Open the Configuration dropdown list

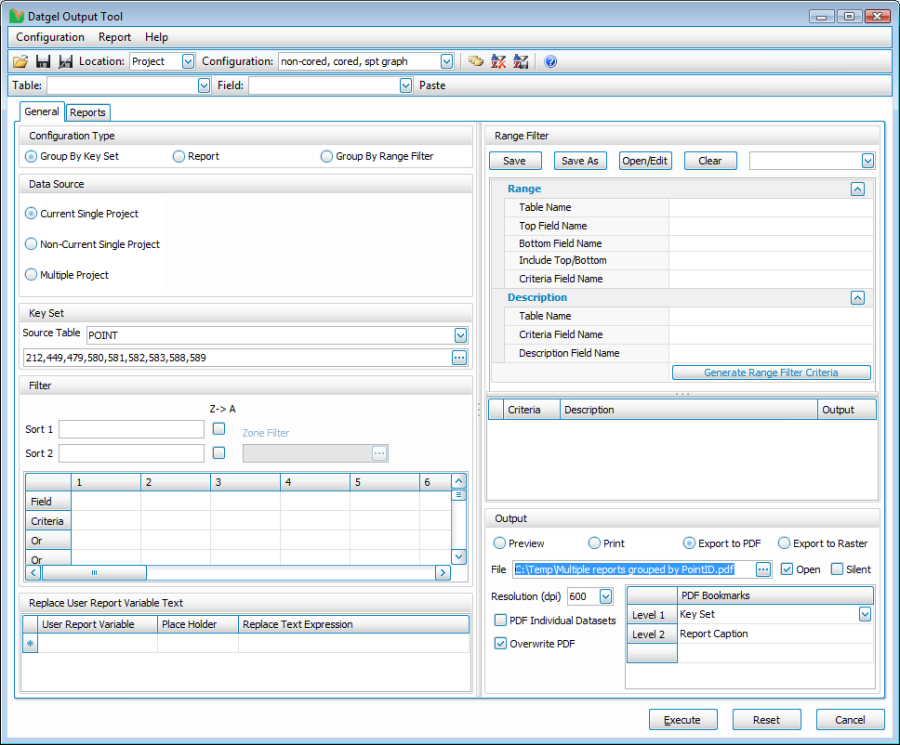coord(446,62)
